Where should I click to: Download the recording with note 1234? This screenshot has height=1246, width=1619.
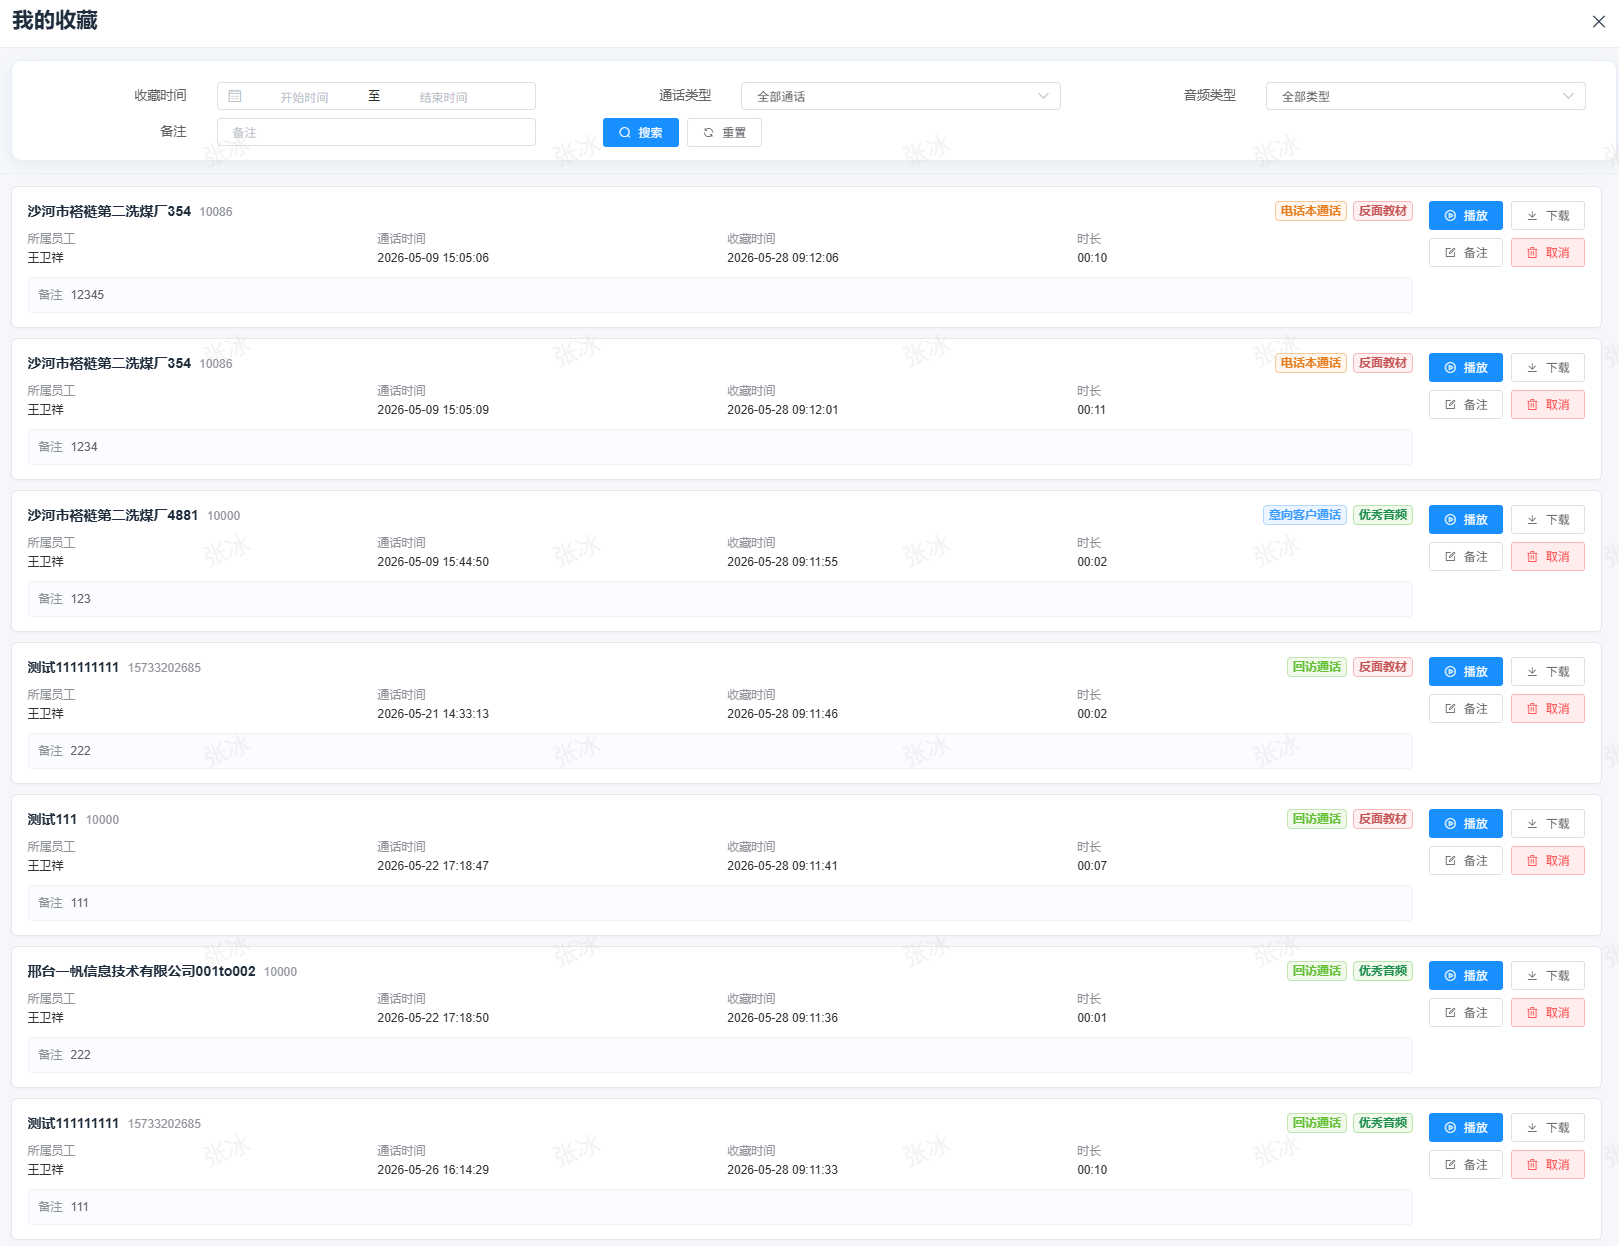pos(1547,367)
